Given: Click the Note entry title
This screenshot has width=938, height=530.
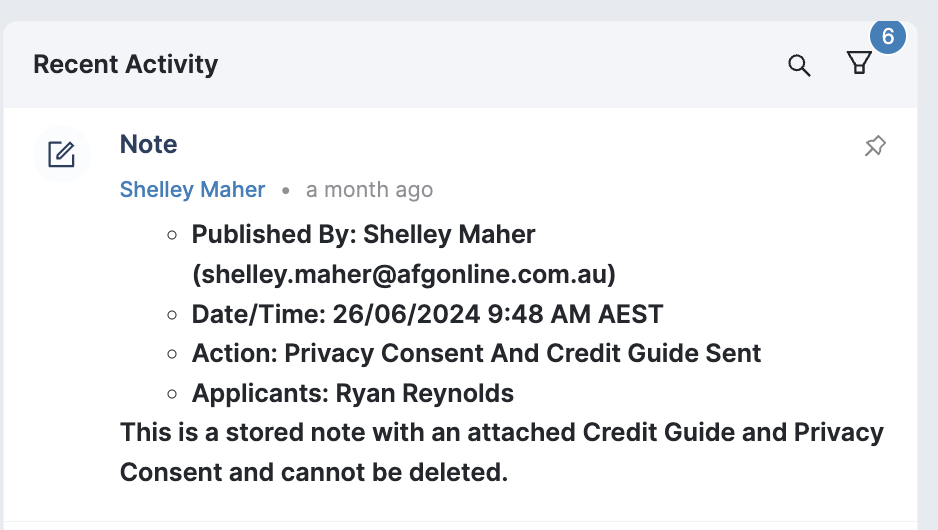Looking at the screenshot, I should click(x=148, y=144).
